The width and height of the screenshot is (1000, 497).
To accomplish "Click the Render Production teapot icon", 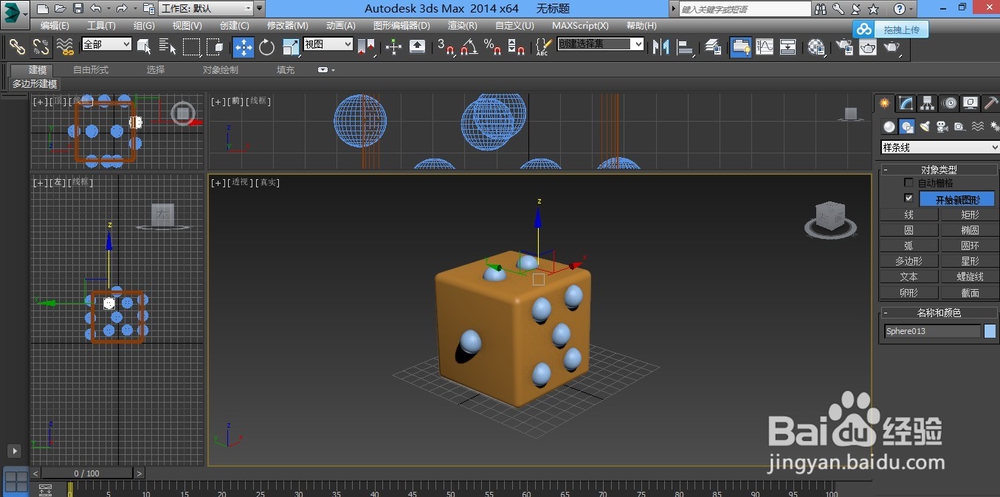I will pyautogui.click(x=892, y=47).
